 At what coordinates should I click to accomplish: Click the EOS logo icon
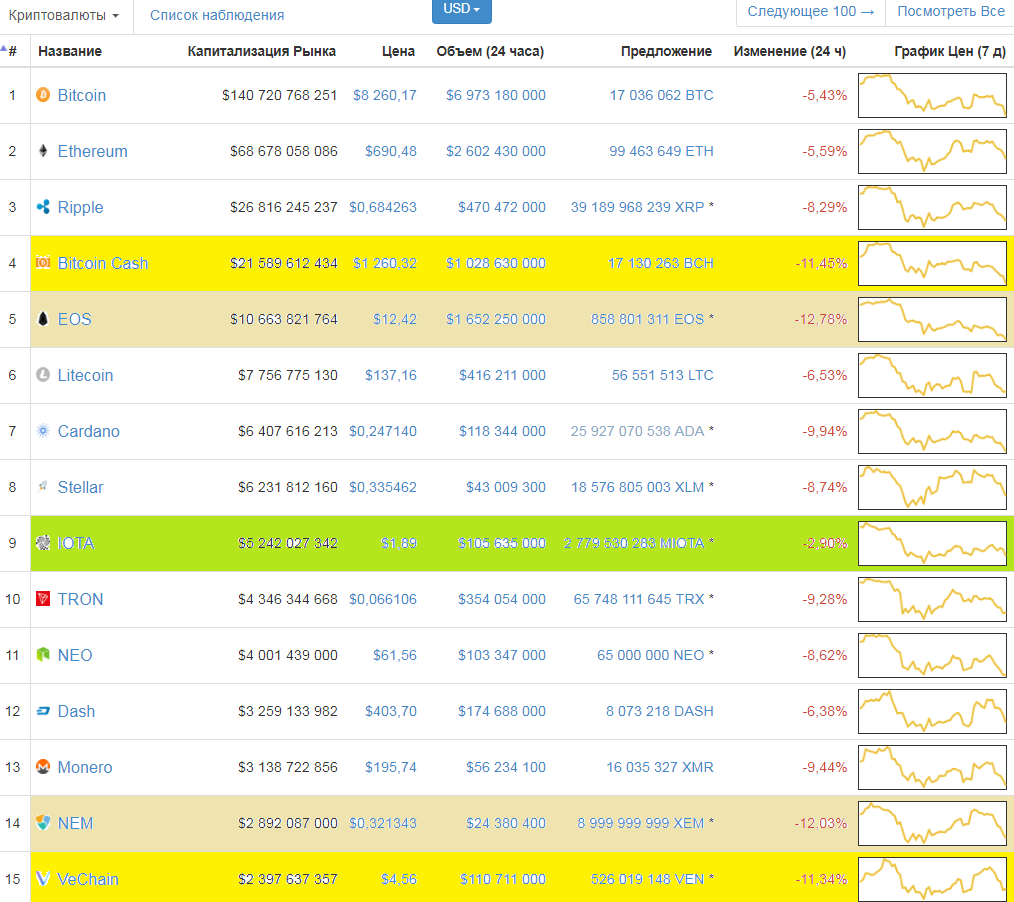point(42,319)
